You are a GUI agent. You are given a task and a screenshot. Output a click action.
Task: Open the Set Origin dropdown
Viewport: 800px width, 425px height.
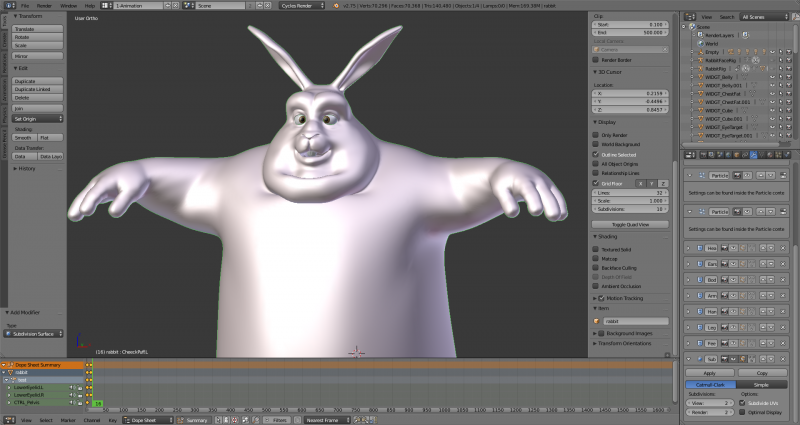(38, 118)
